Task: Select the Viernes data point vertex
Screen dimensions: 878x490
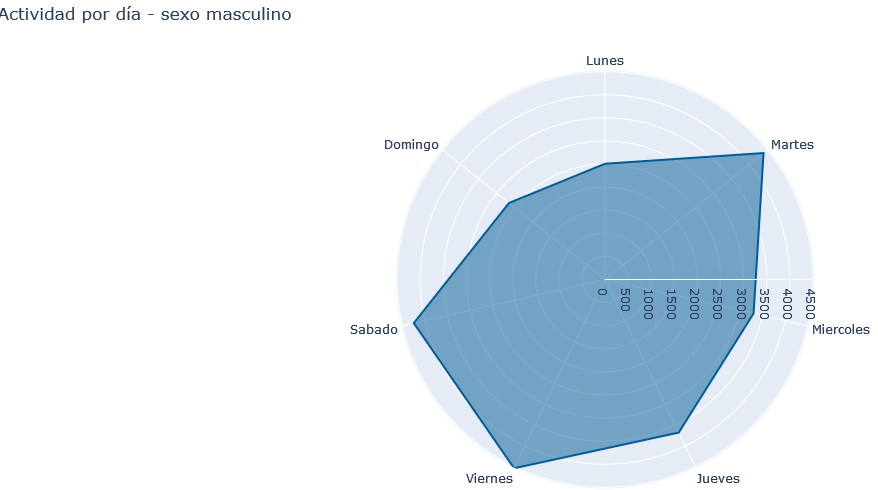Action: point(515,467)
